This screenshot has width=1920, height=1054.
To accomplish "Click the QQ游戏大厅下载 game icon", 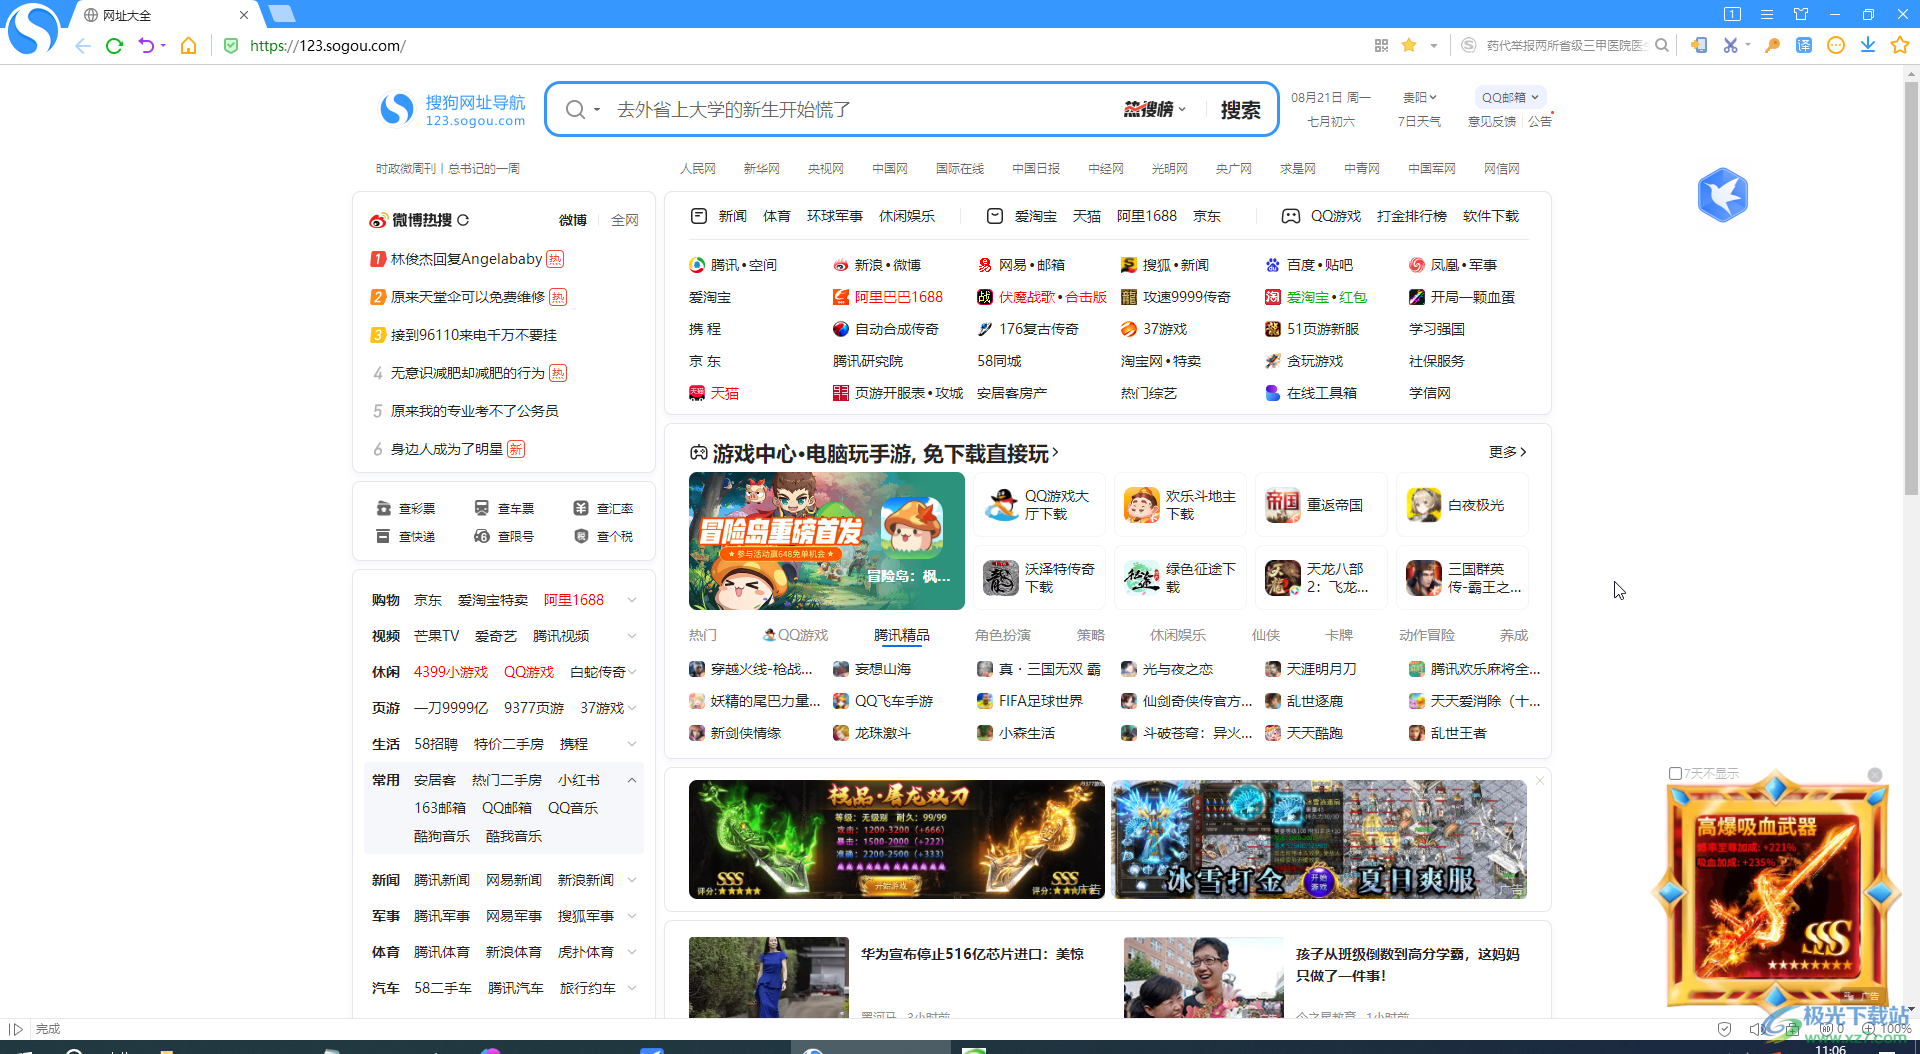I will pyautogui.click(x=1002, y=505).
